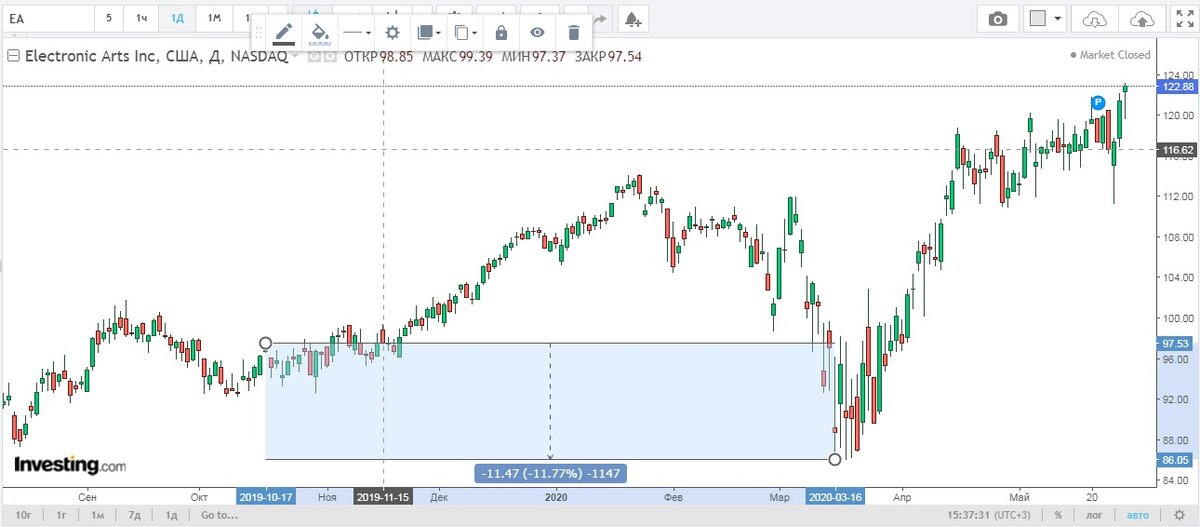
Task: Click the bottom-right anchor of price range
Action: (836, 459)
